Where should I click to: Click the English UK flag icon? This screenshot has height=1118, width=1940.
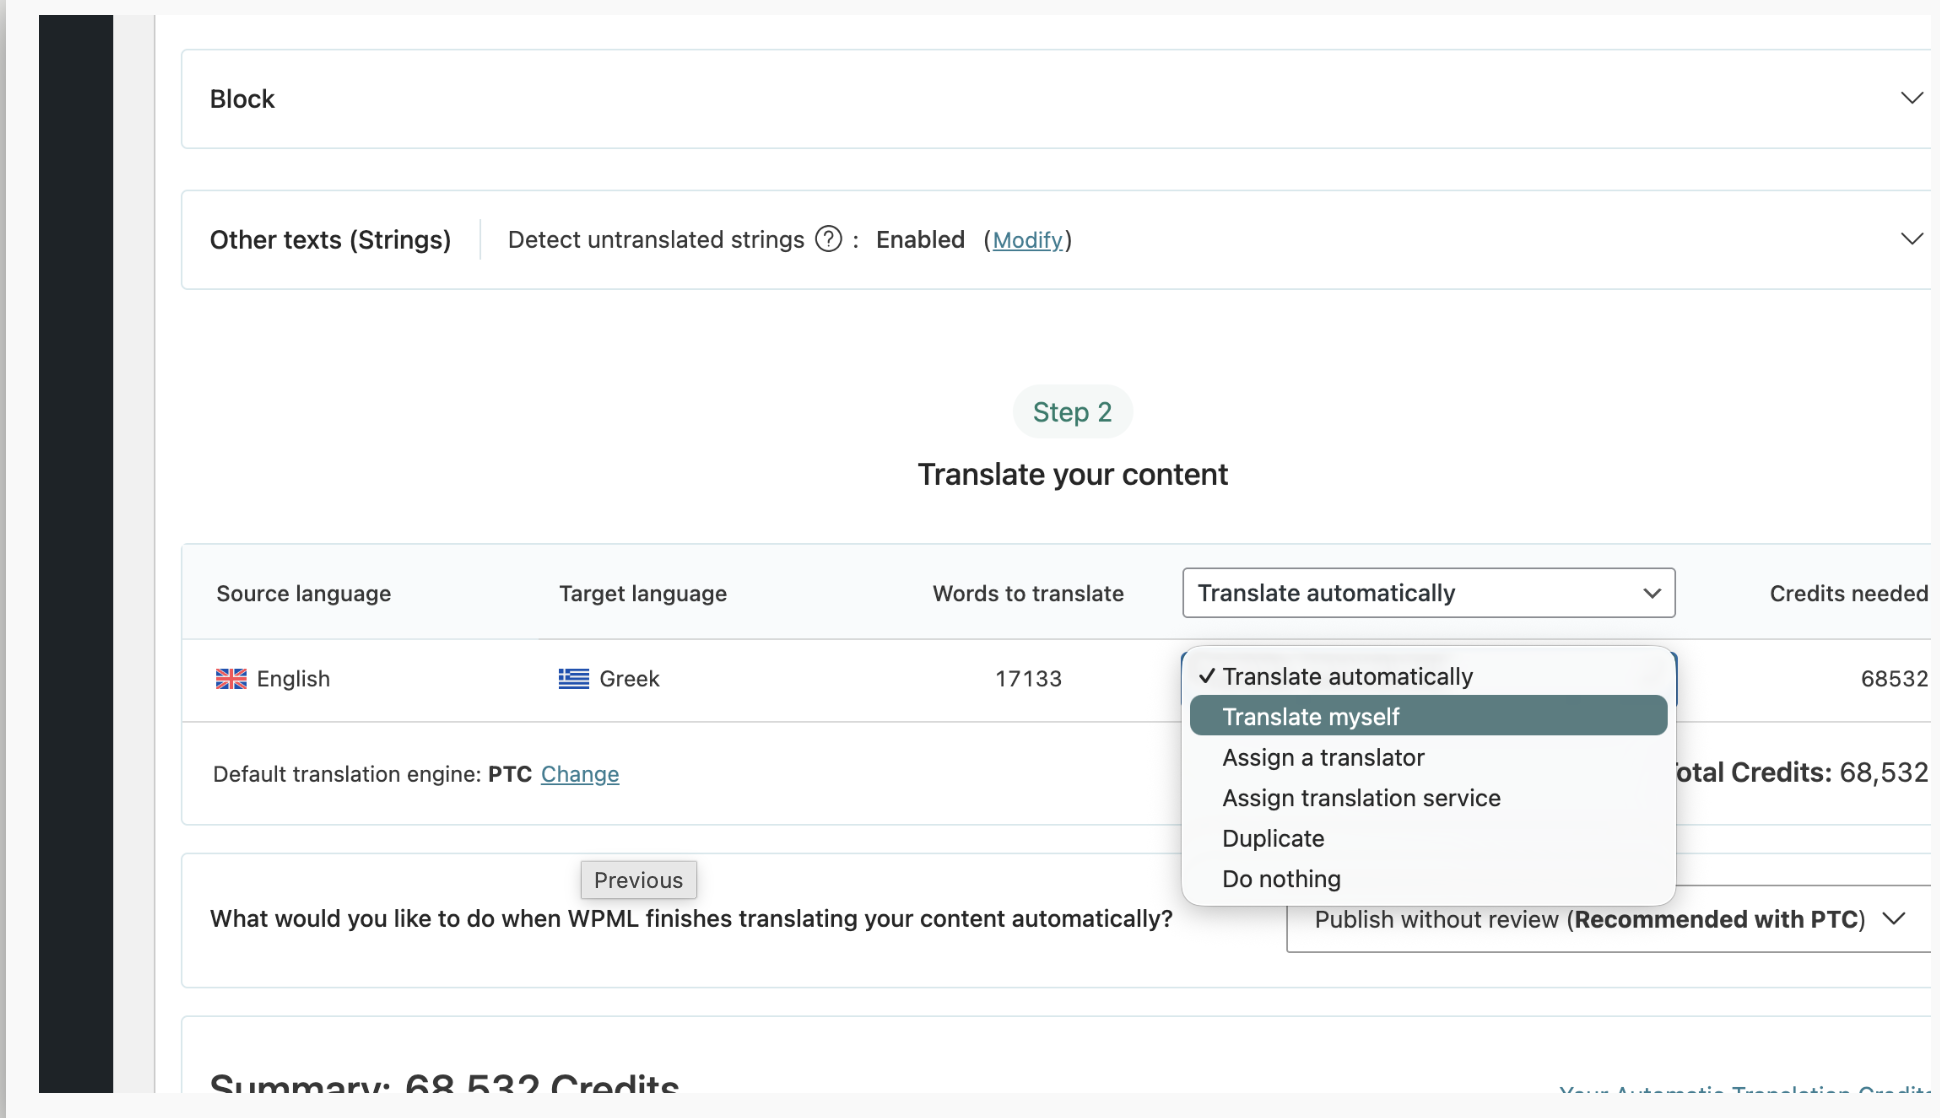click(x=231, y=679)
